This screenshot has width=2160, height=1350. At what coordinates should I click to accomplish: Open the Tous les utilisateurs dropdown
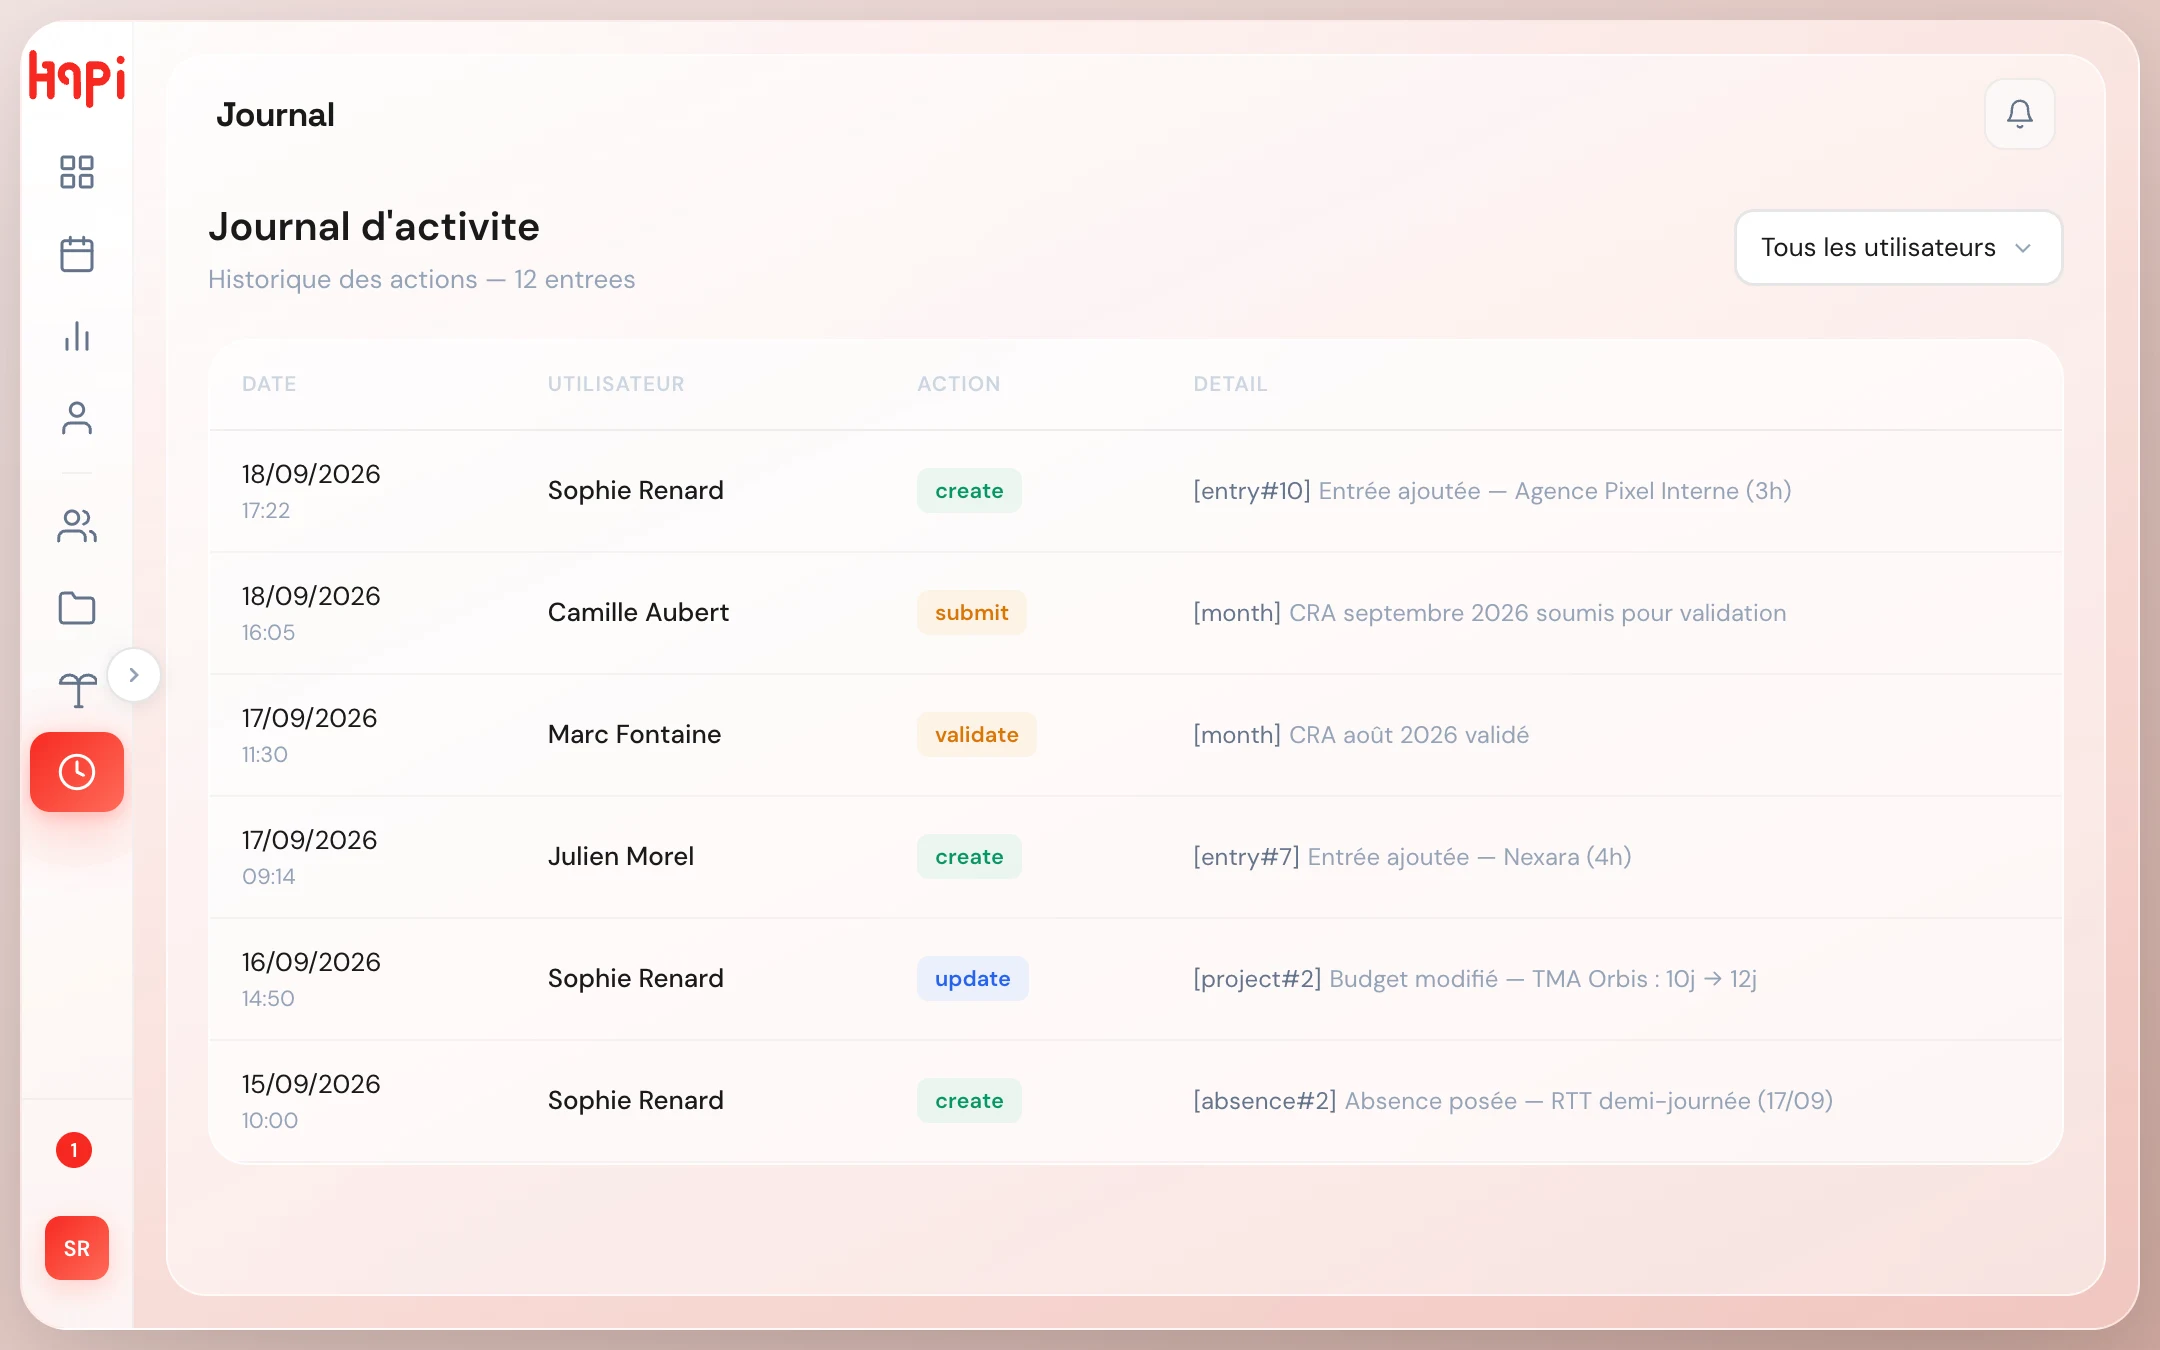[1898, 247]
